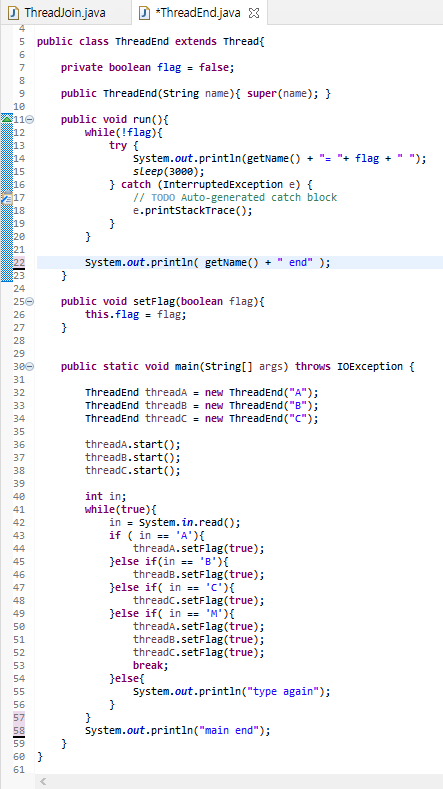443x789 pixels.
Task: Click 'while(true){' line
Action: click(x=121, y=510)
